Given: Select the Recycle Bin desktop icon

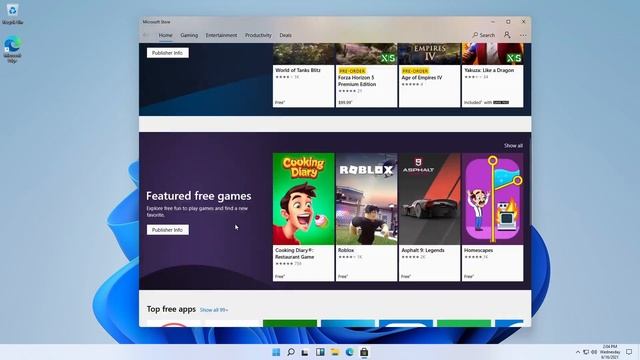Looking at the screenshot, I should coord(12,14).
